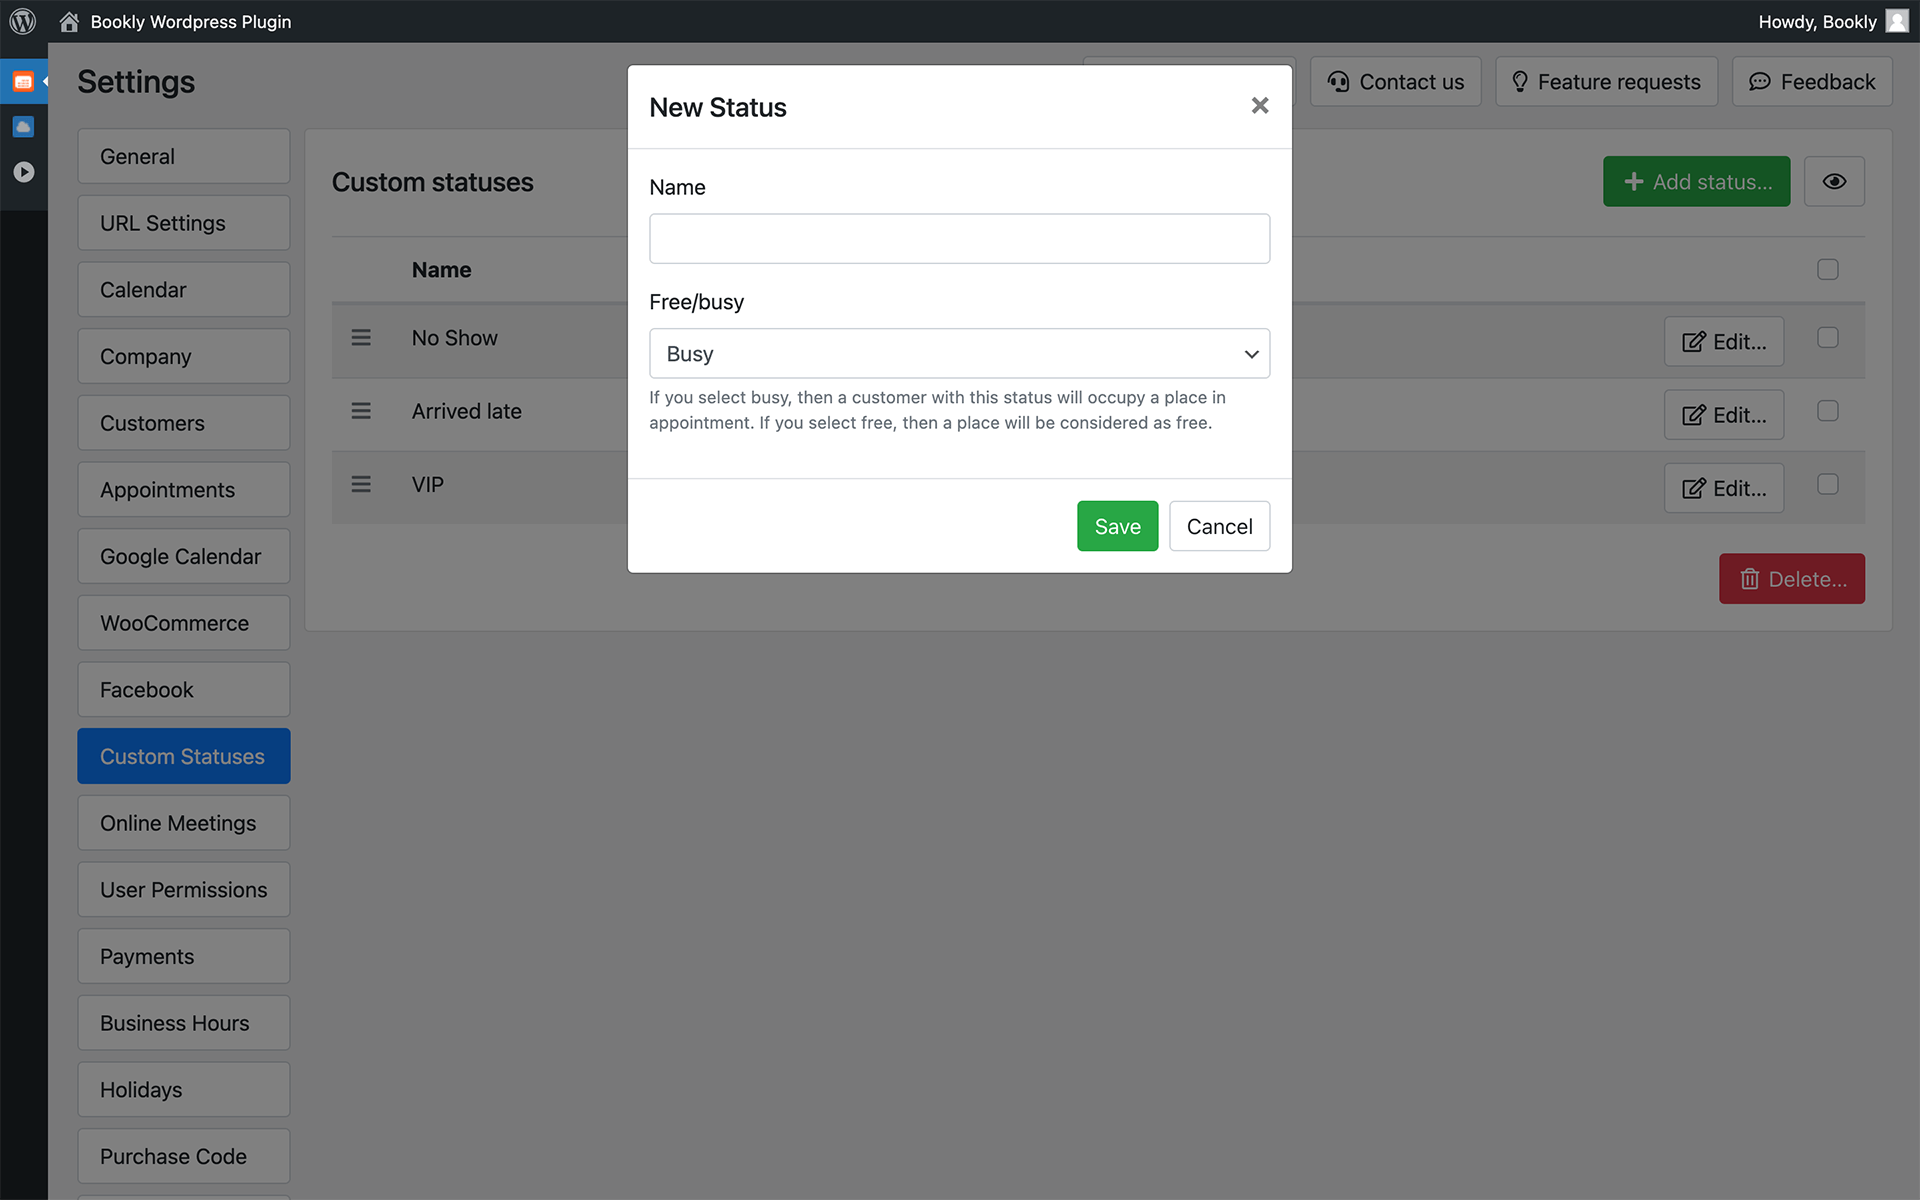The width and height of the screenshot is (1920, 1200).
Task: Toggle the eye visibility button
Action: point(1833,182)
